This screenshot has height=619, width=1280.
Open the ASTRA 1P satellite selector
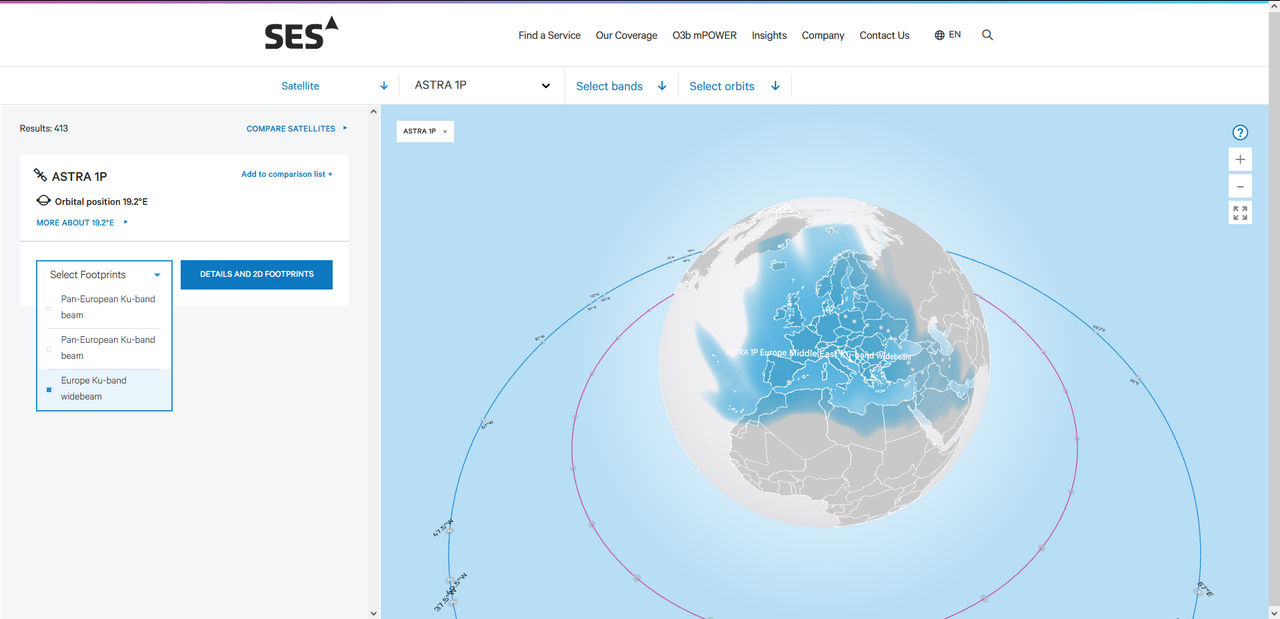[482, 86]
